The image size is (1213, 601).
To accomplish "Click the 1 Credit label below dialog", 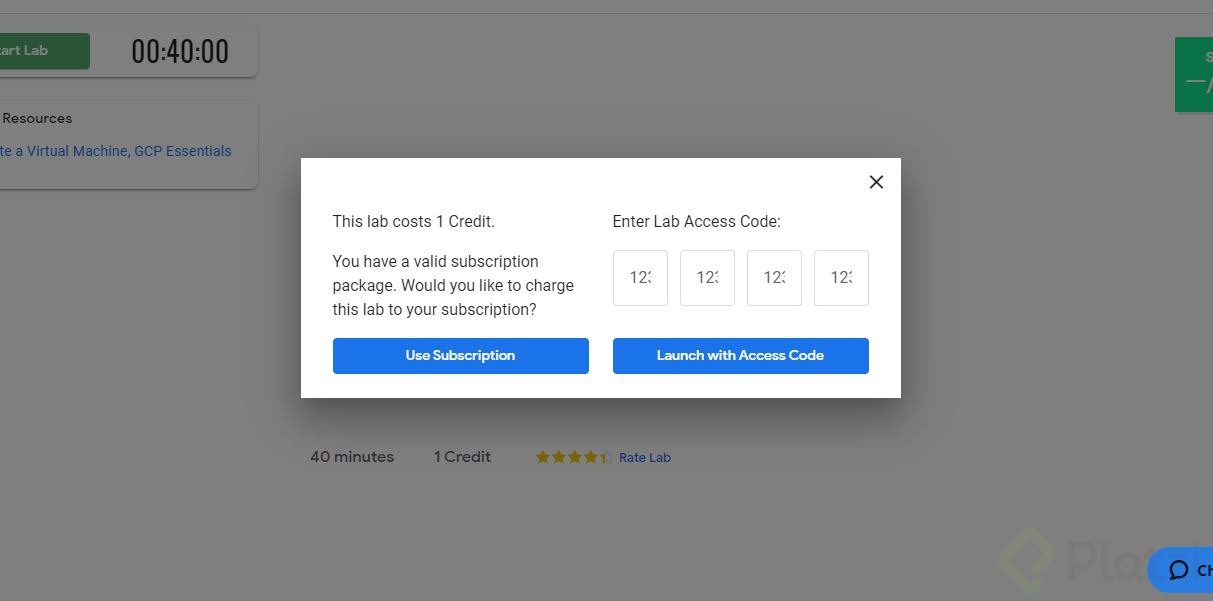I will tap(462, 457).
